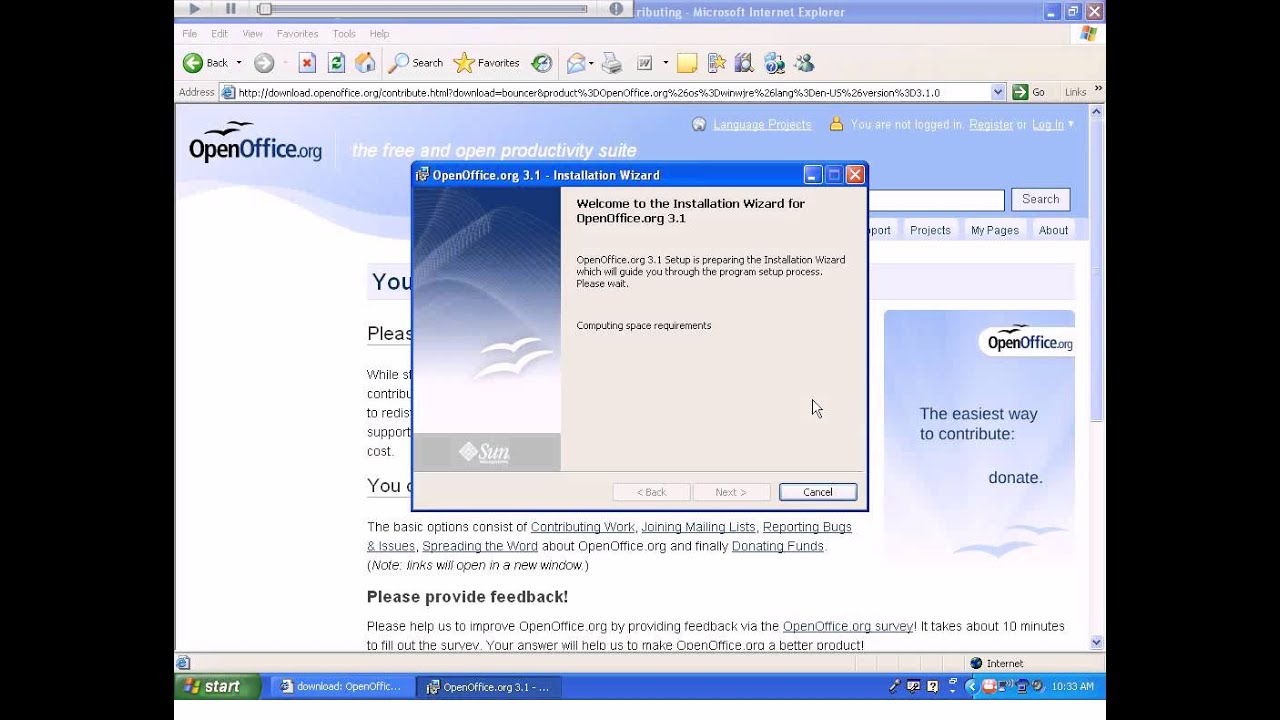Switch to the My Pages tab

[x=994, y=230]
